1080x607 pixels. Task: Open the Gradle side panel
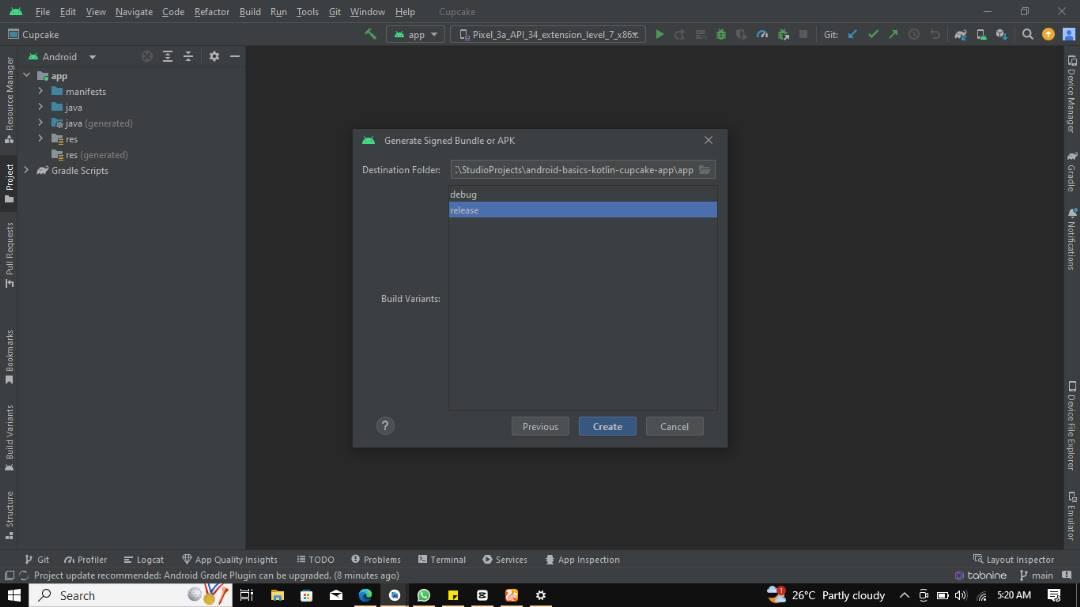coord(1071,171)
